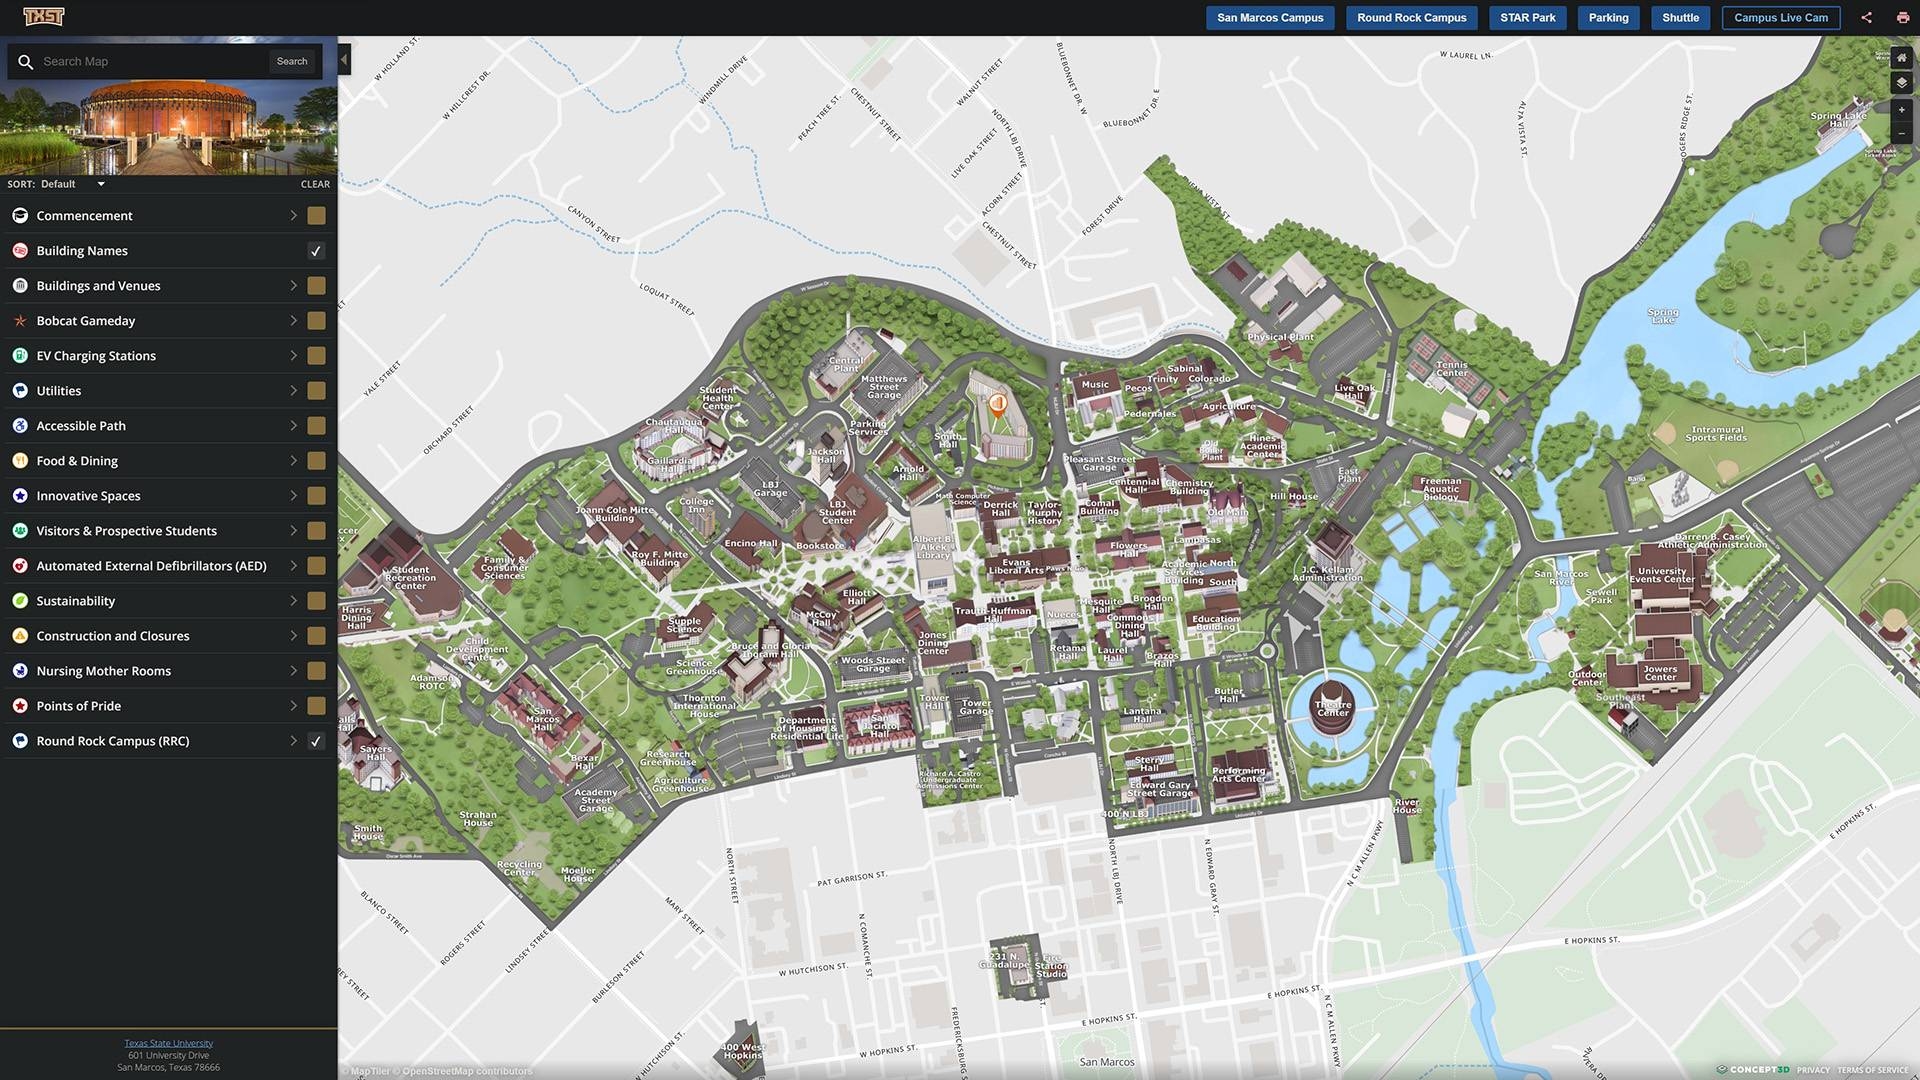This screenshot has width=1920, height=1080.
Task: Open the map layers icon below the home button
Action: coord(1901,83)
